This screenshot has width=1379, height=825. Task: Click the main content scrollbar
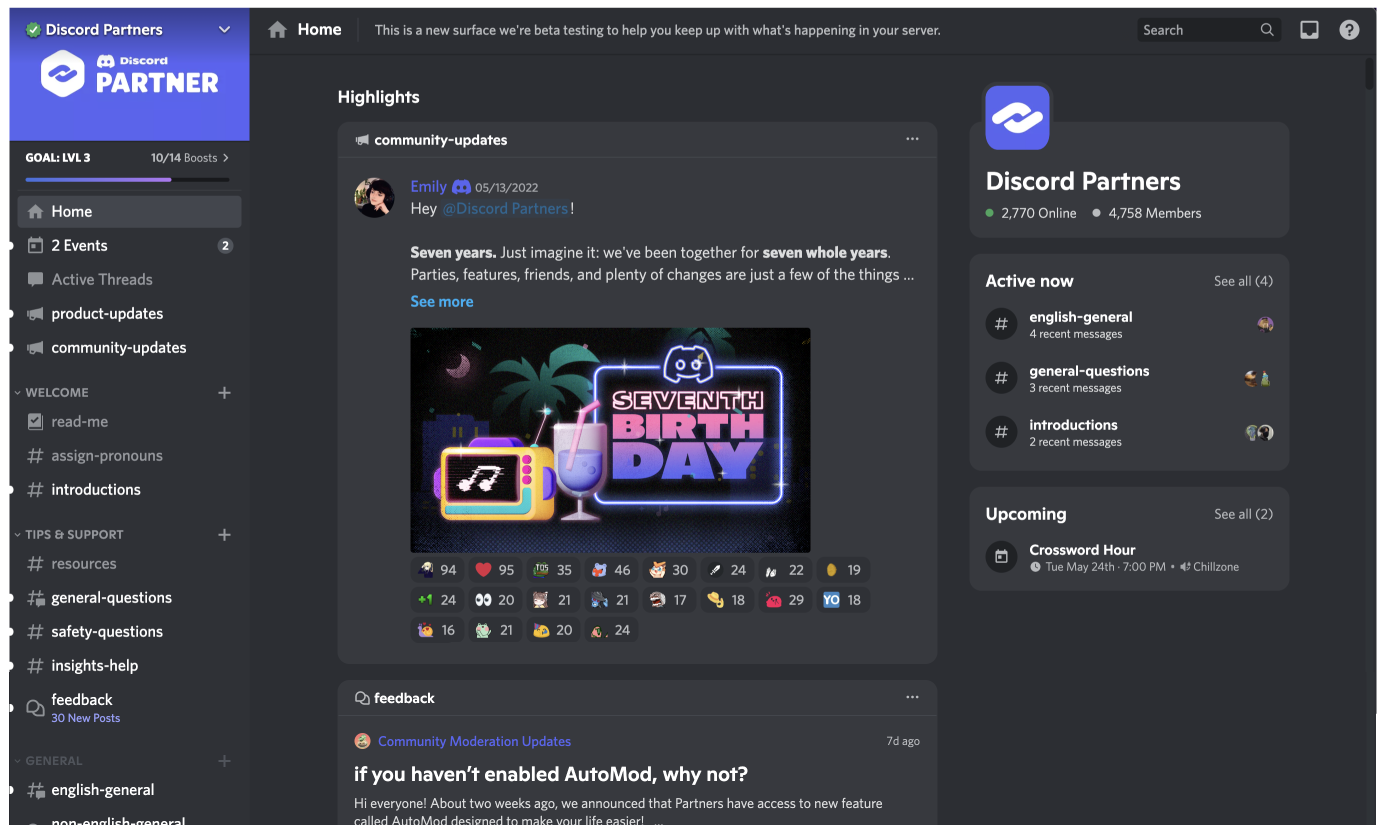1370,76
